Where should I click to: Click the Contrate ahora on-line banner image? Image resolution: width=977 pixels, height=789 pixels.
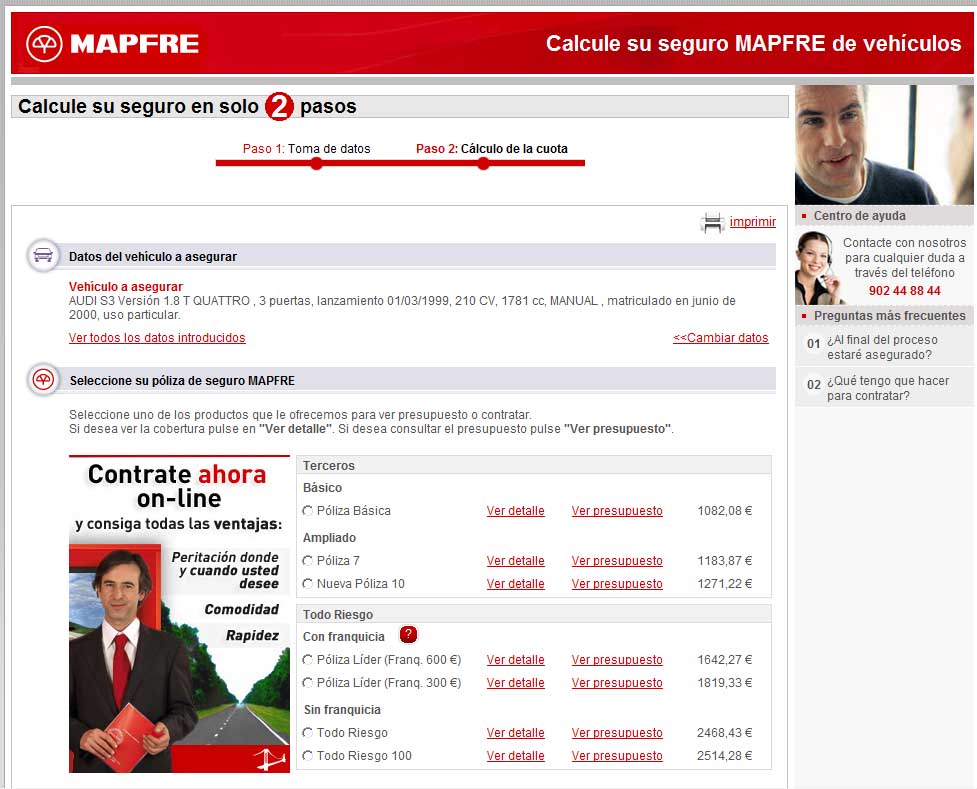(179, 614)
